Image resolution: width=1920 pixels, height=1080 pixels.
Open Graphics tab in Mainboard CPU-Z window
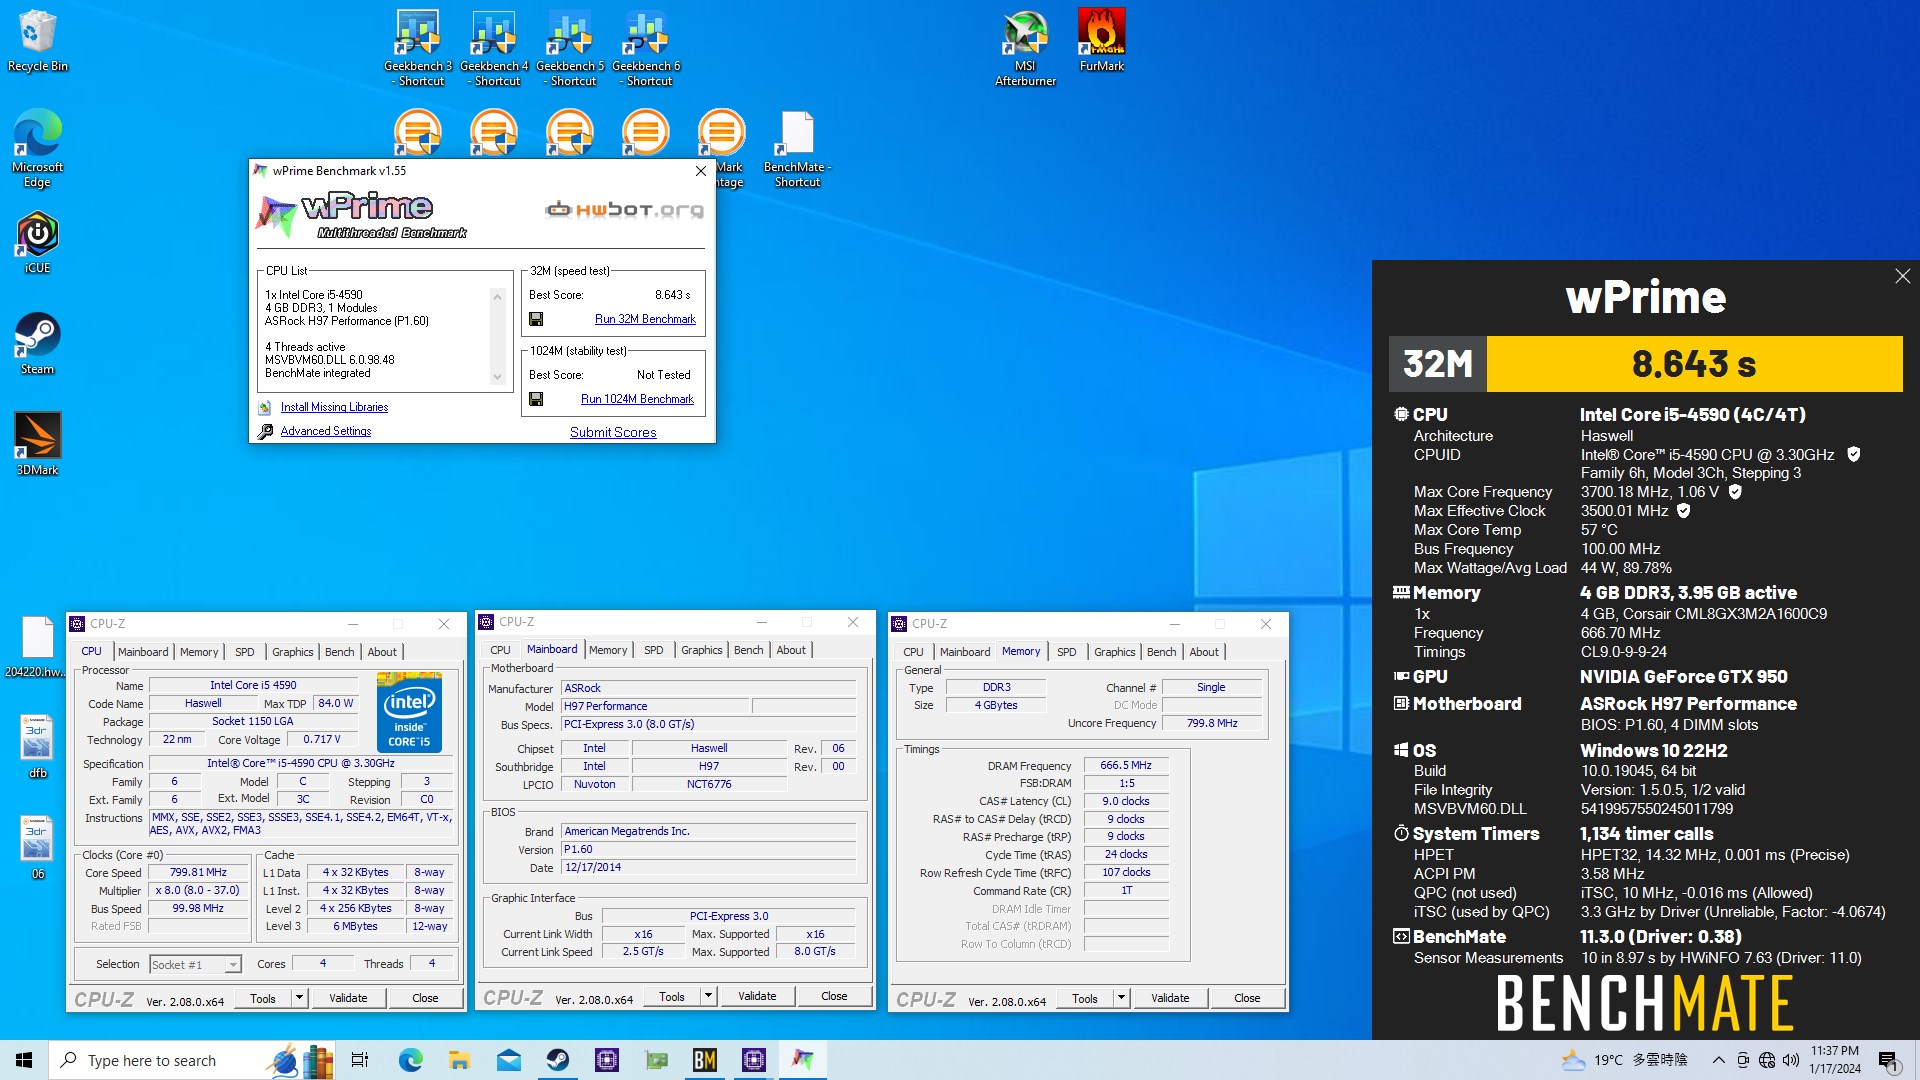[702, 650]
